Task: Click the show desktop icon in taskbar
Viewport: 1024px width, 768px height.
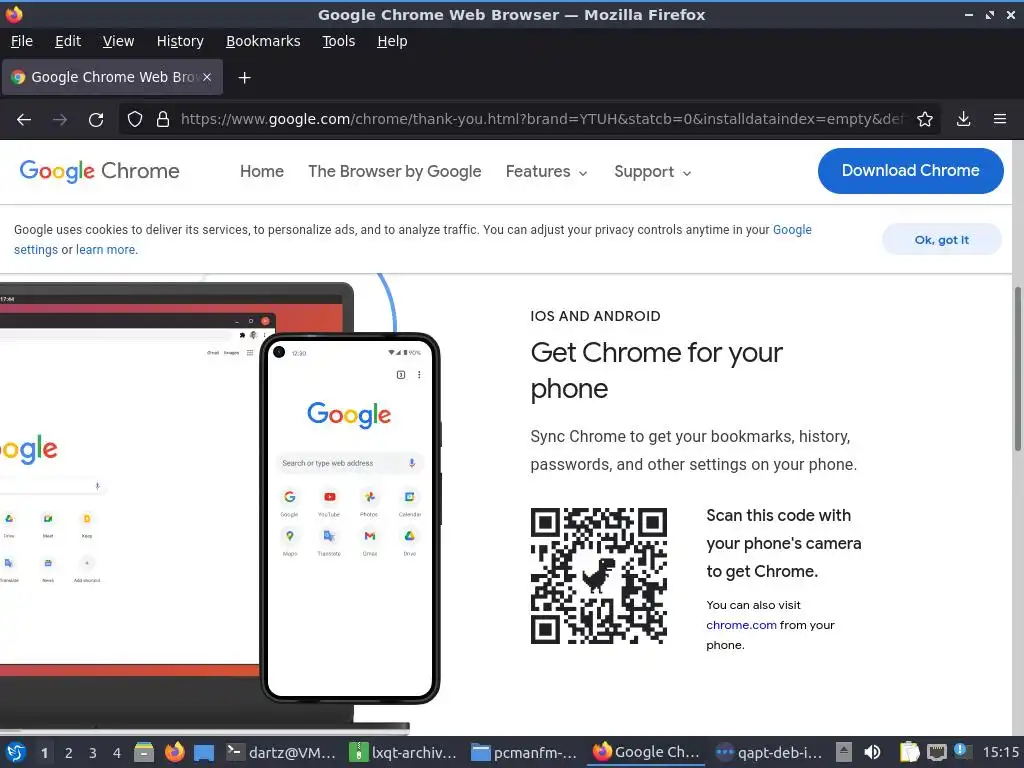Action: pos(204,752)
